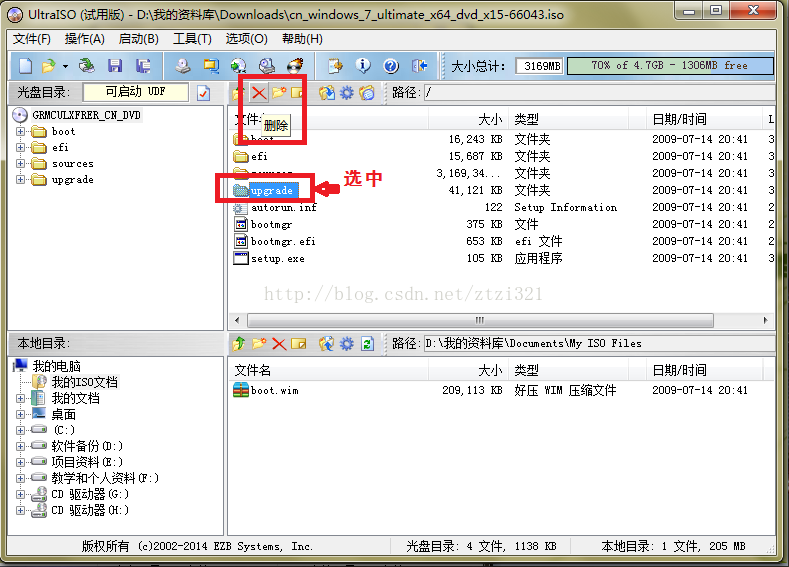Click the right scroll arrow of image pane
Viewport: 789px width, 567px height.
[x=765, y=320]
